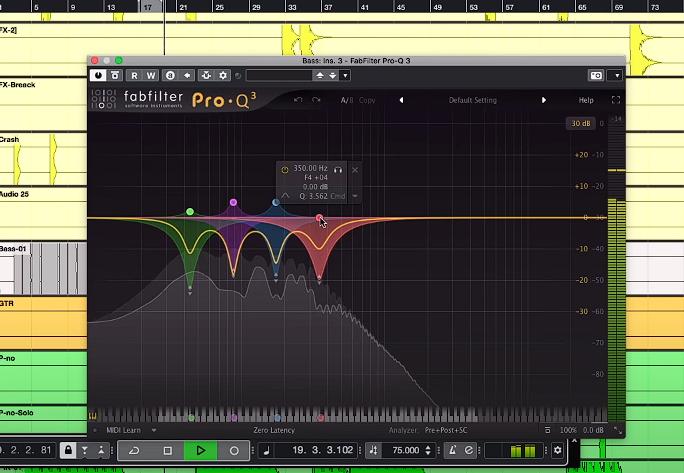This screenshot has width=684, height=473.
Task: Go to previous preset left arrow
Action: [x=401, y=100]
